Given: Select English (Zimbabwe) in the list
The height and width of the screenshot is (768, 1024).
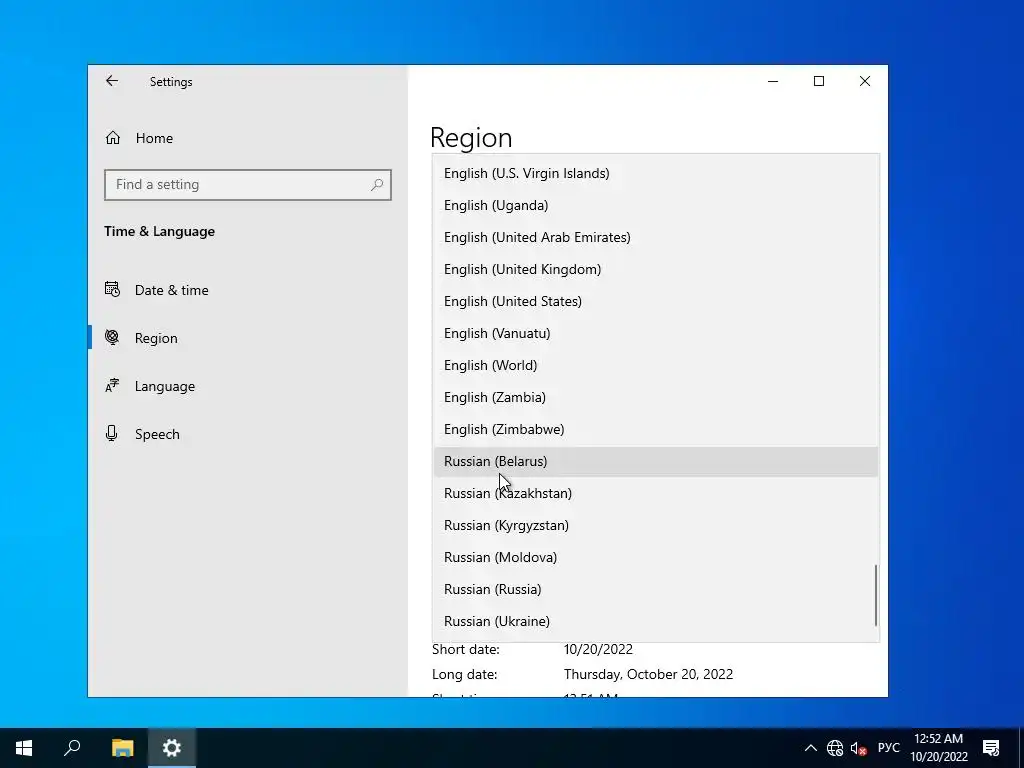Looking at the screenshot, I should 656,429.
